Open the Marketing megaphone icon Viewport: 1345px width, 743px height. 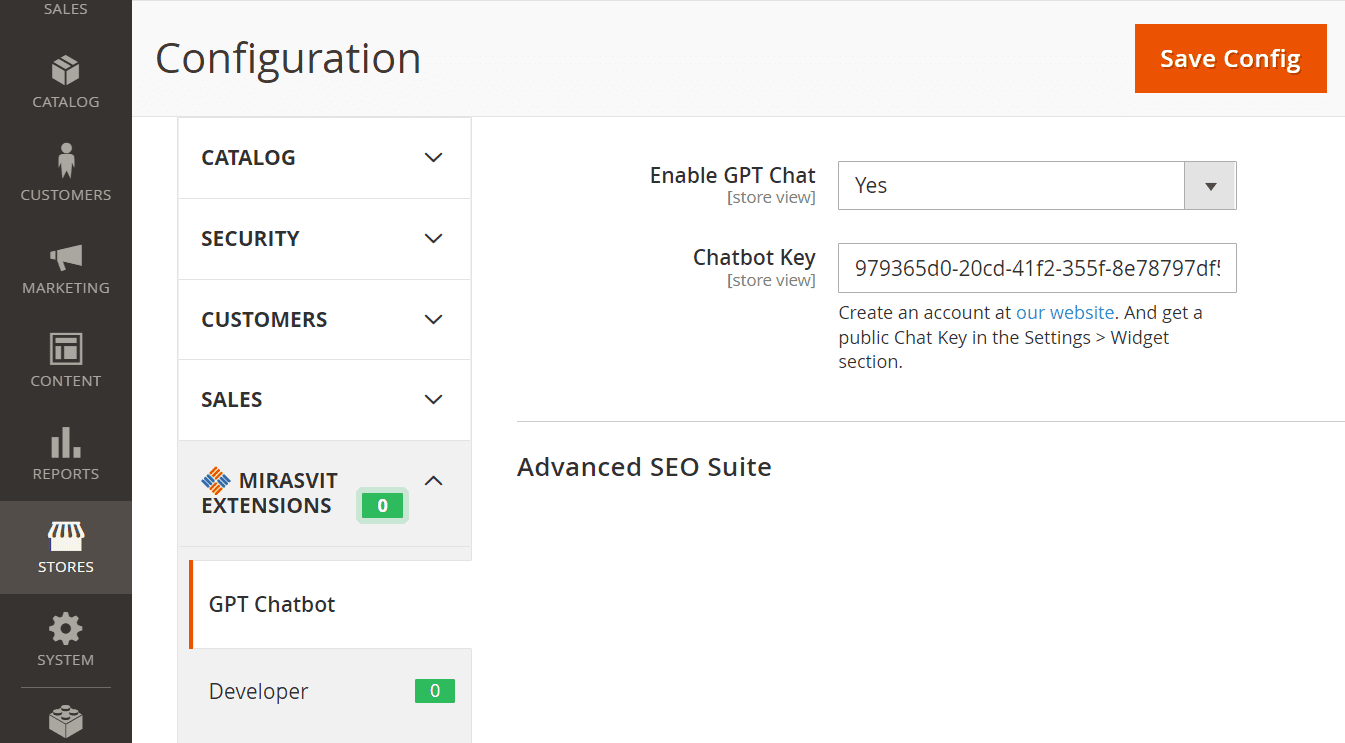[66, 257]
